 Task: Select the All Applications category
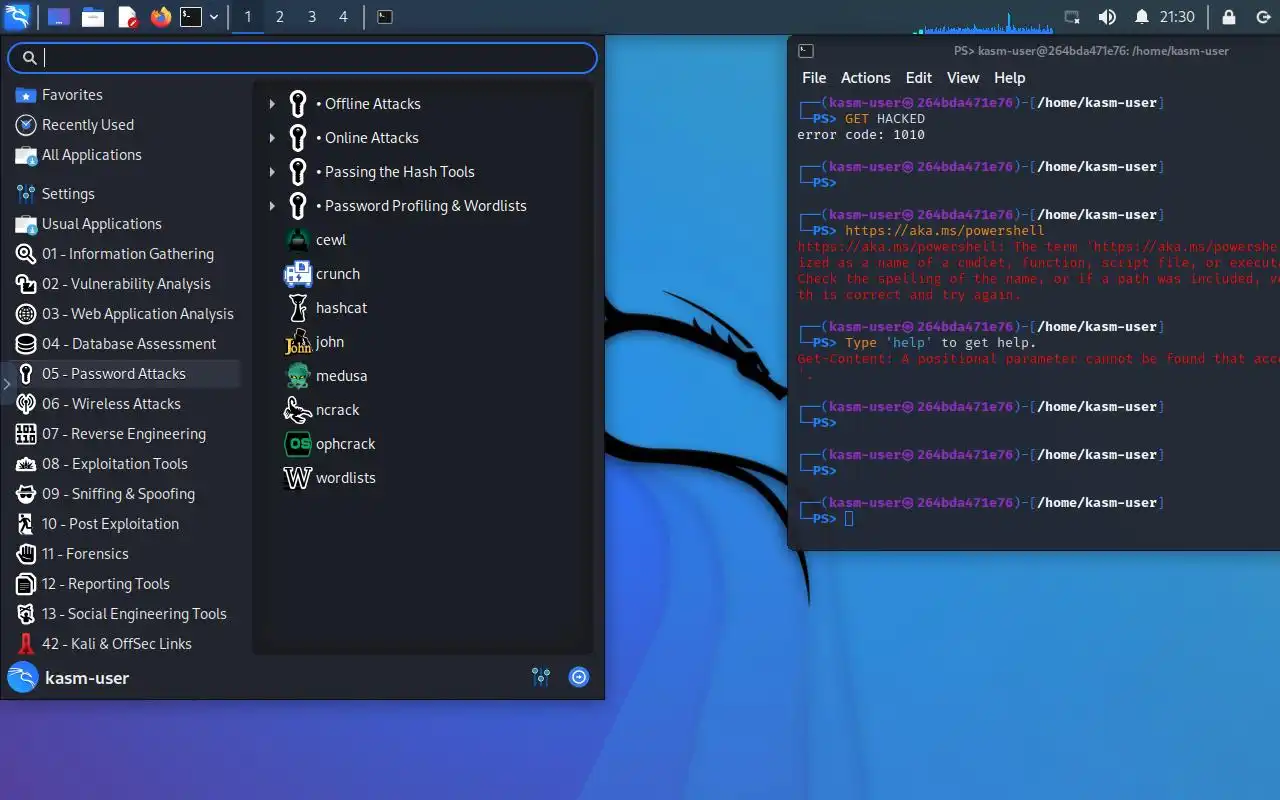pyautogui.click(x=126, y=155)
